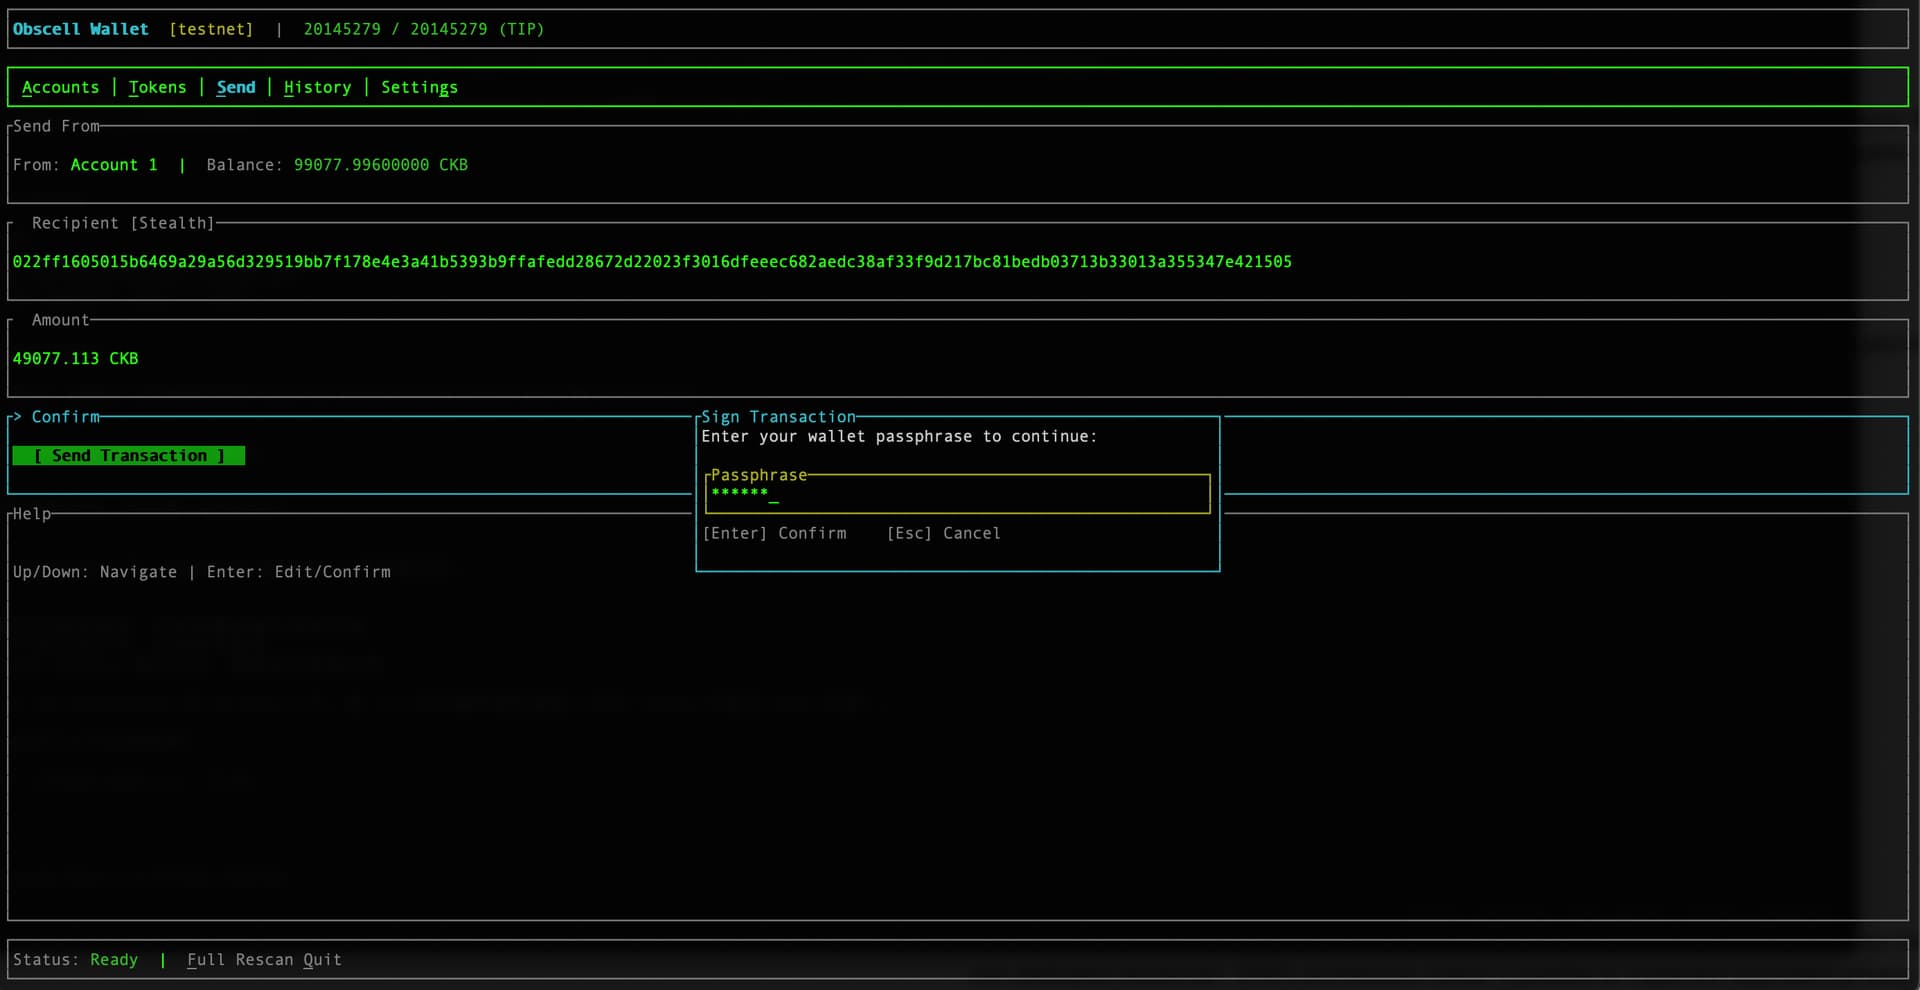1920x990 pixels.
Task: Select Account 1 in Send From
Action: tap(114, 165)
